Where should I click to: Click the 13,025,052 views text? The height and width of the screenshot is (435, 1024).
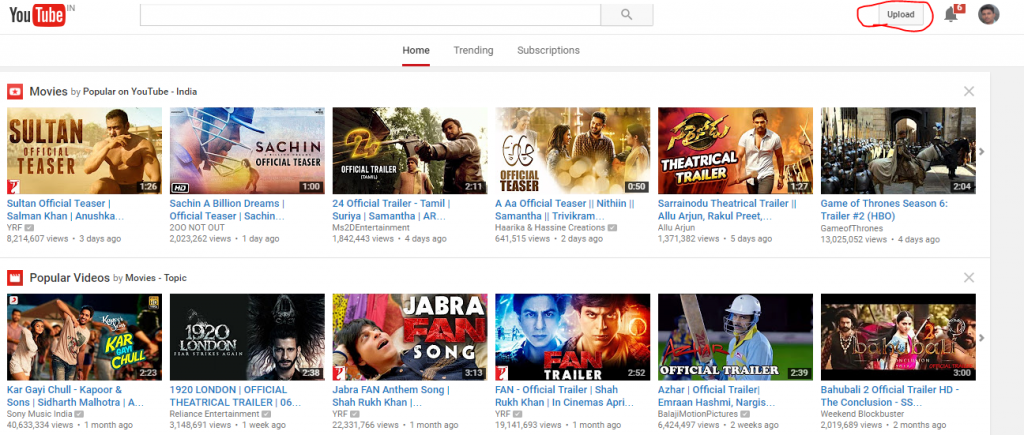pyautogui.click(x=854, y=239)
